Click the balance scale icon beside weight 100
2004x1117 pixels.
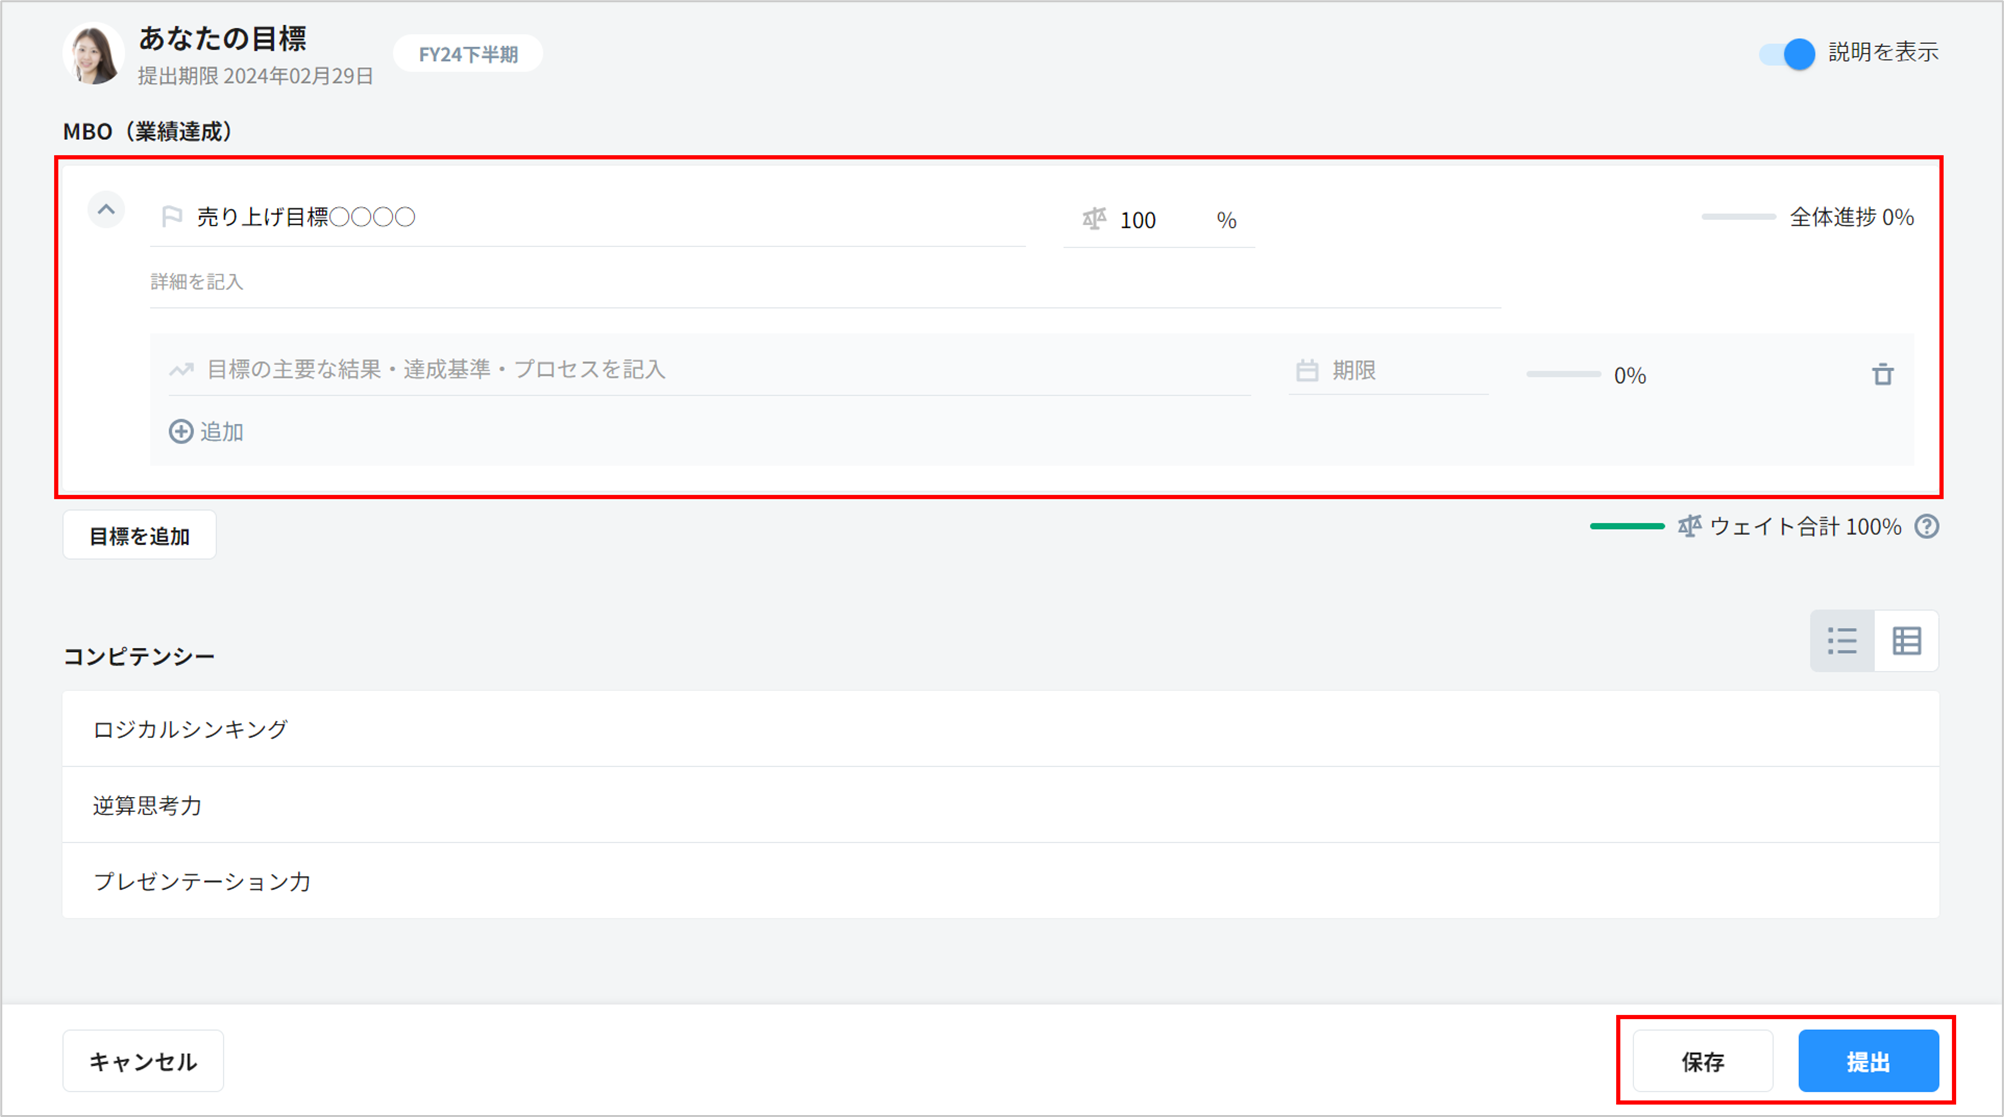1094,219
